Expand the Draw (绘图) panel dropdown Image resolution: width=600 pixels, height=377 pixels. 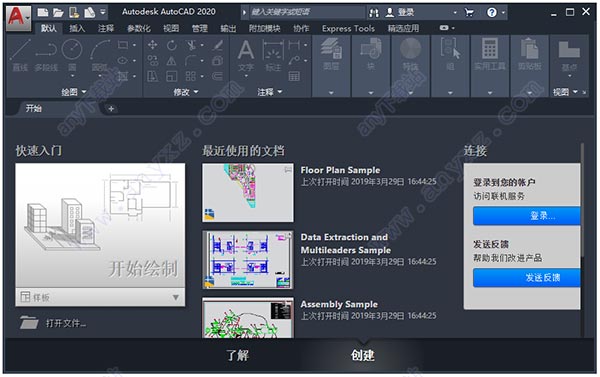point(74,92)
